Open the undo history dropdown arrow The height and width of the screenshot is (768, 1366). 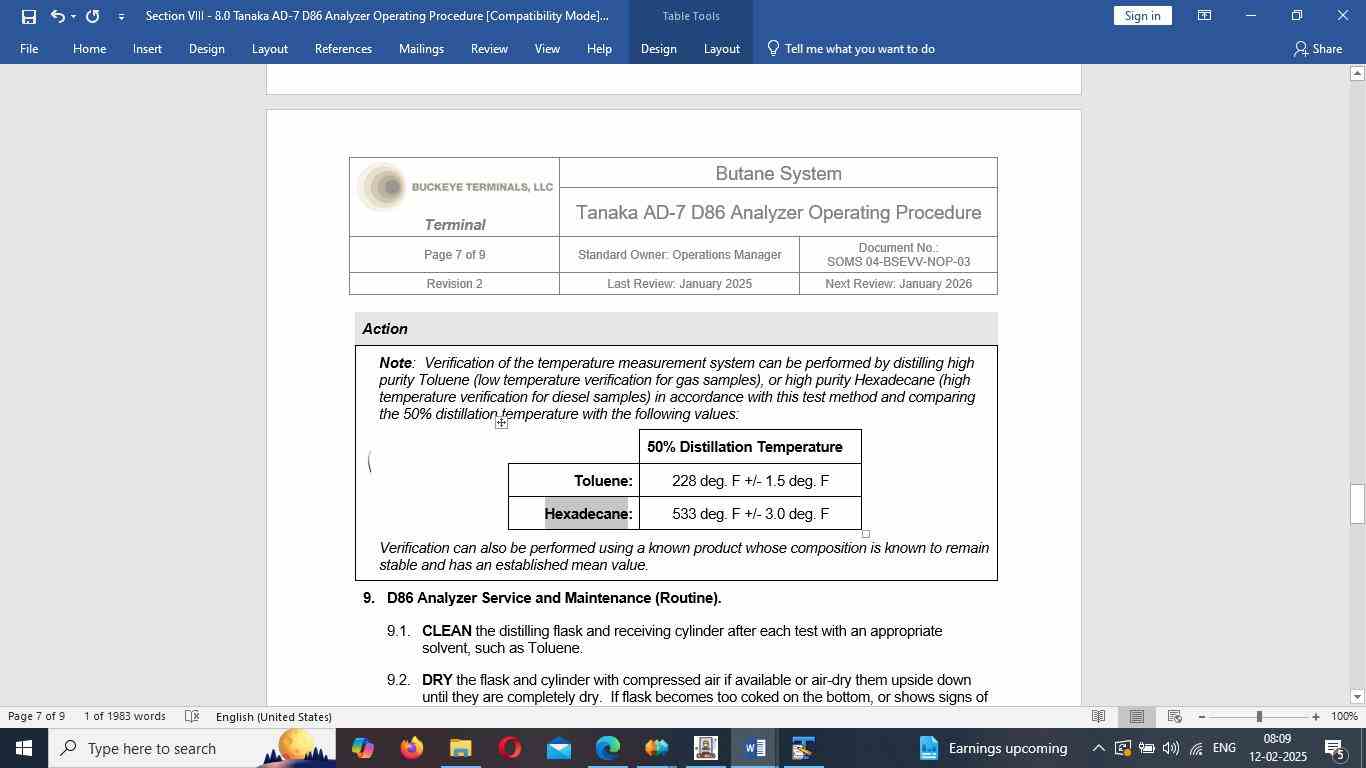click(73, 16)
